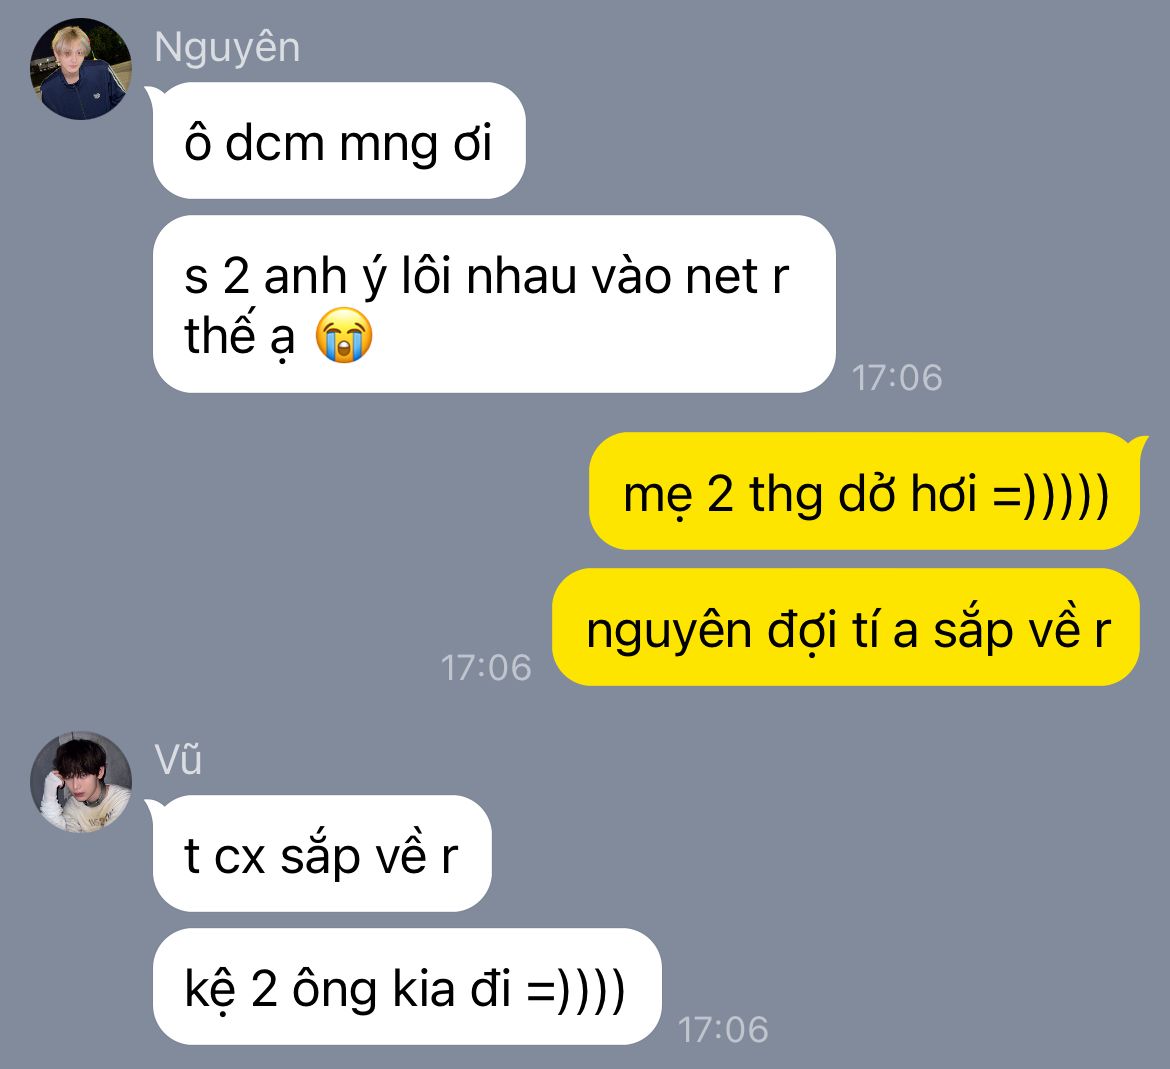Screen dimensions: 1170x1069
Task: Select message 's 2 anh ý lôi nhau vào net'
Action: pyautogui.click(x=494, y=304)
